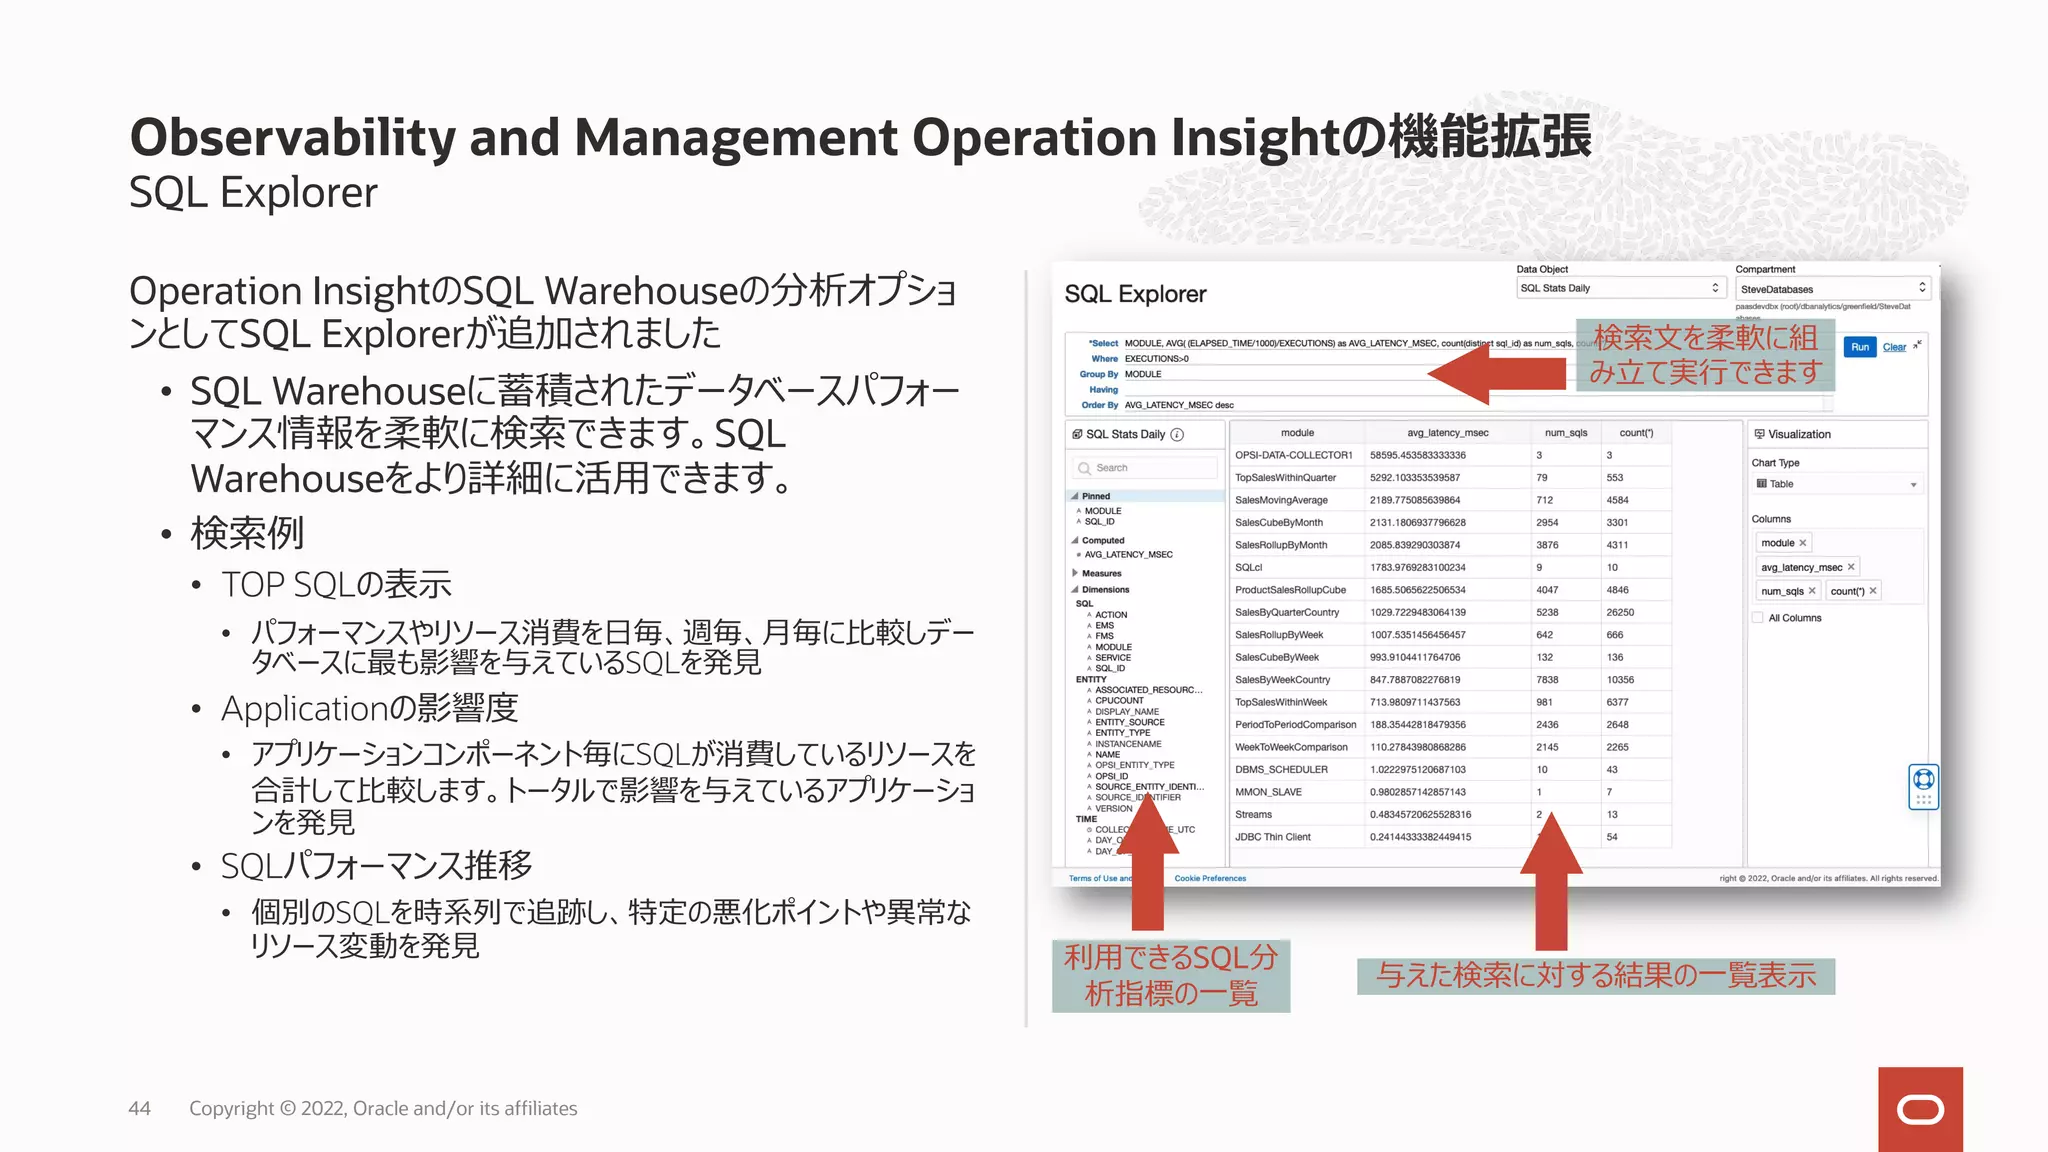Image resolution: width=2048 pixels, height=1152 pixels.
Task: Remove the num_sqls column chip
Action: [x=1812, y=591]
